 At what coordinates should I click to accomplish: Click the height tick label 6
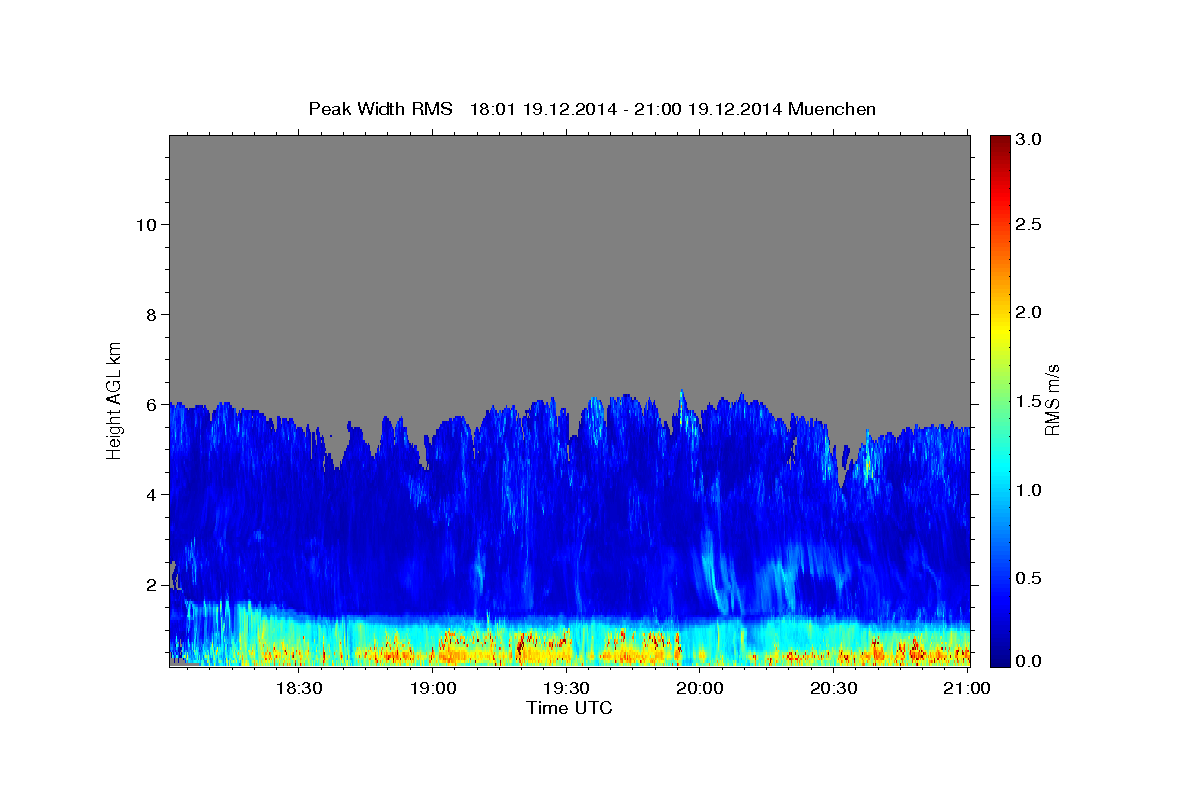coord(152,405)
